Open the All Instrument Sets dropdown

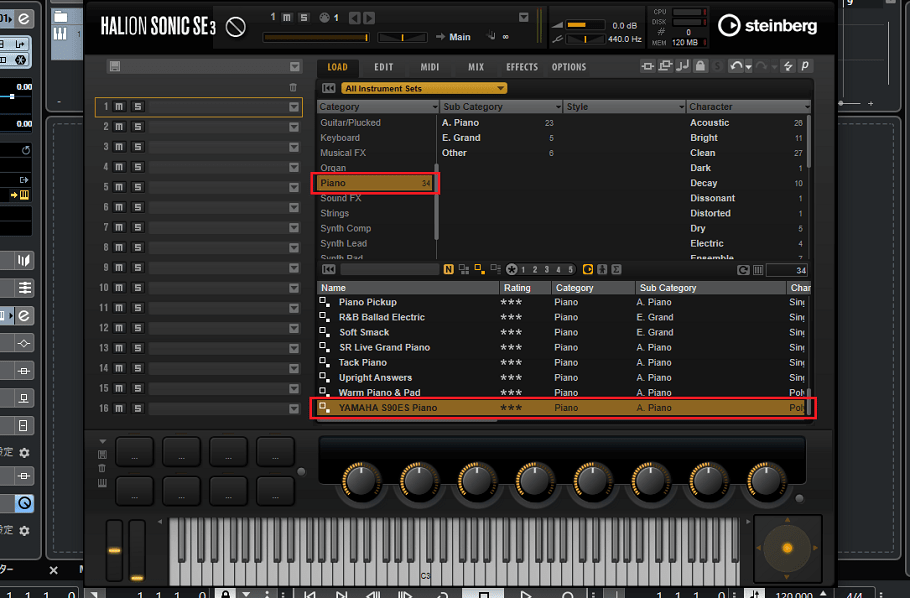(x=424, y=88)
